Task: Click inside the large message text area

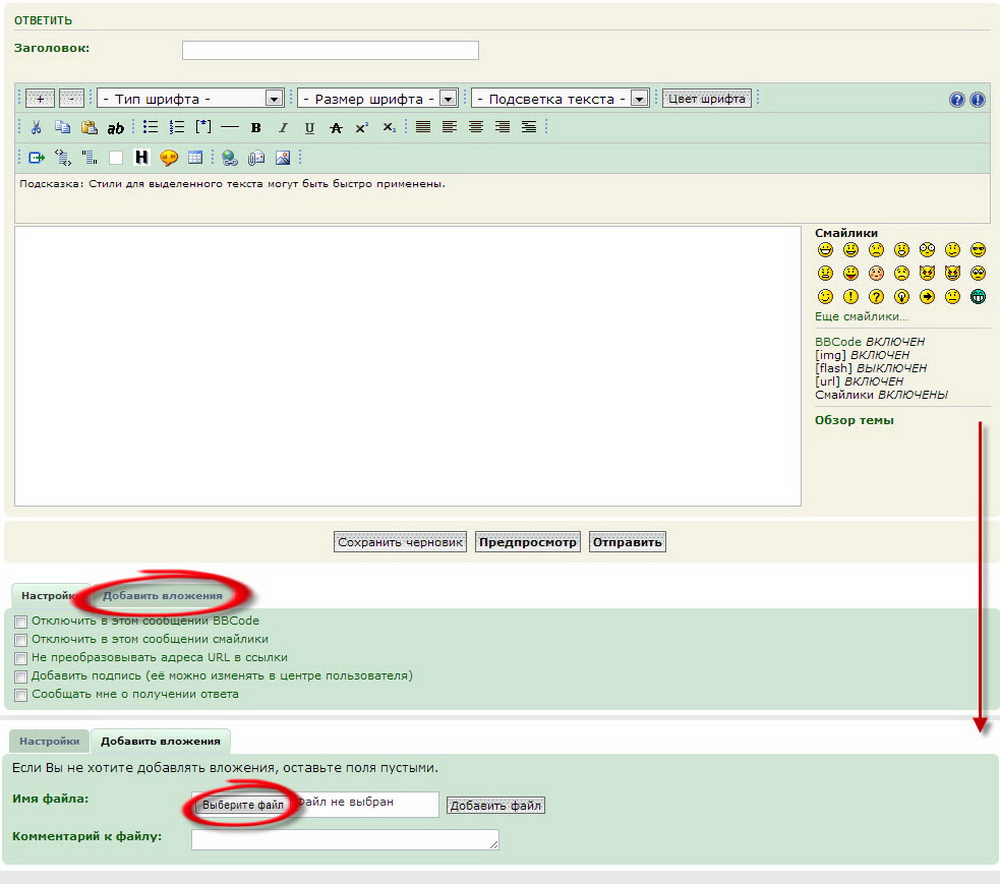Action: (408, 366)
